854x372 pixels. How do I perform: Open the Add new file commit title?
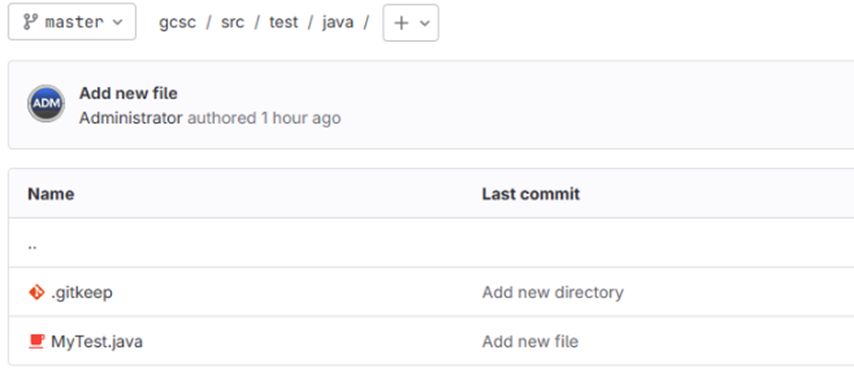(x=129, y=93)
